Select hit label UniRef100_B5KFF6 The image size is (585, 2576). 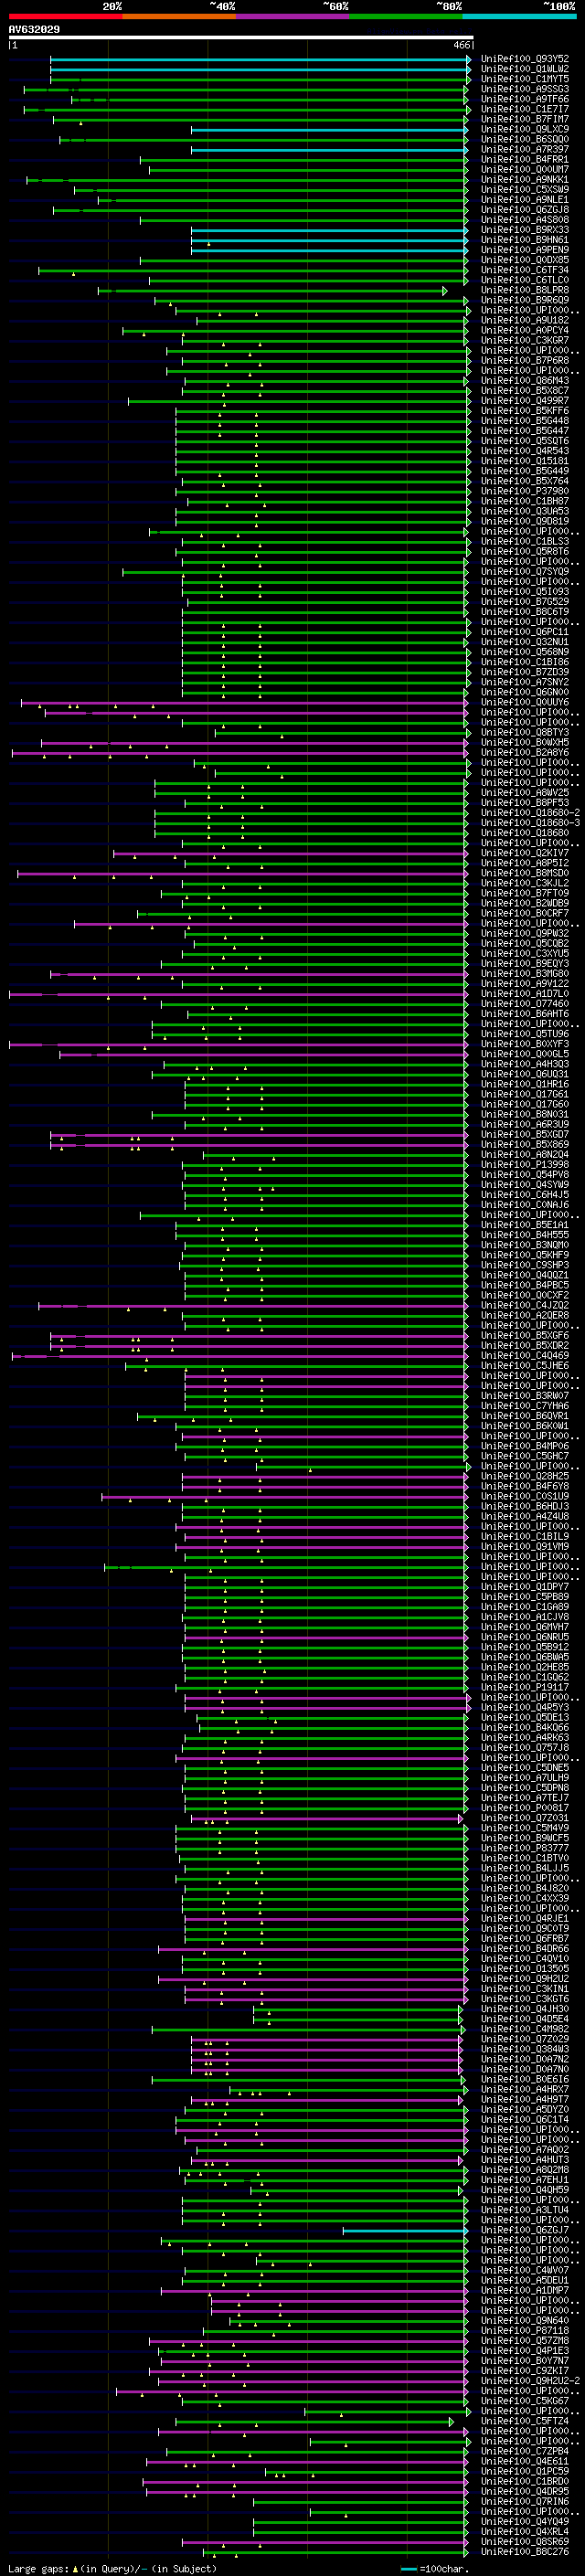tap(525, 411)
